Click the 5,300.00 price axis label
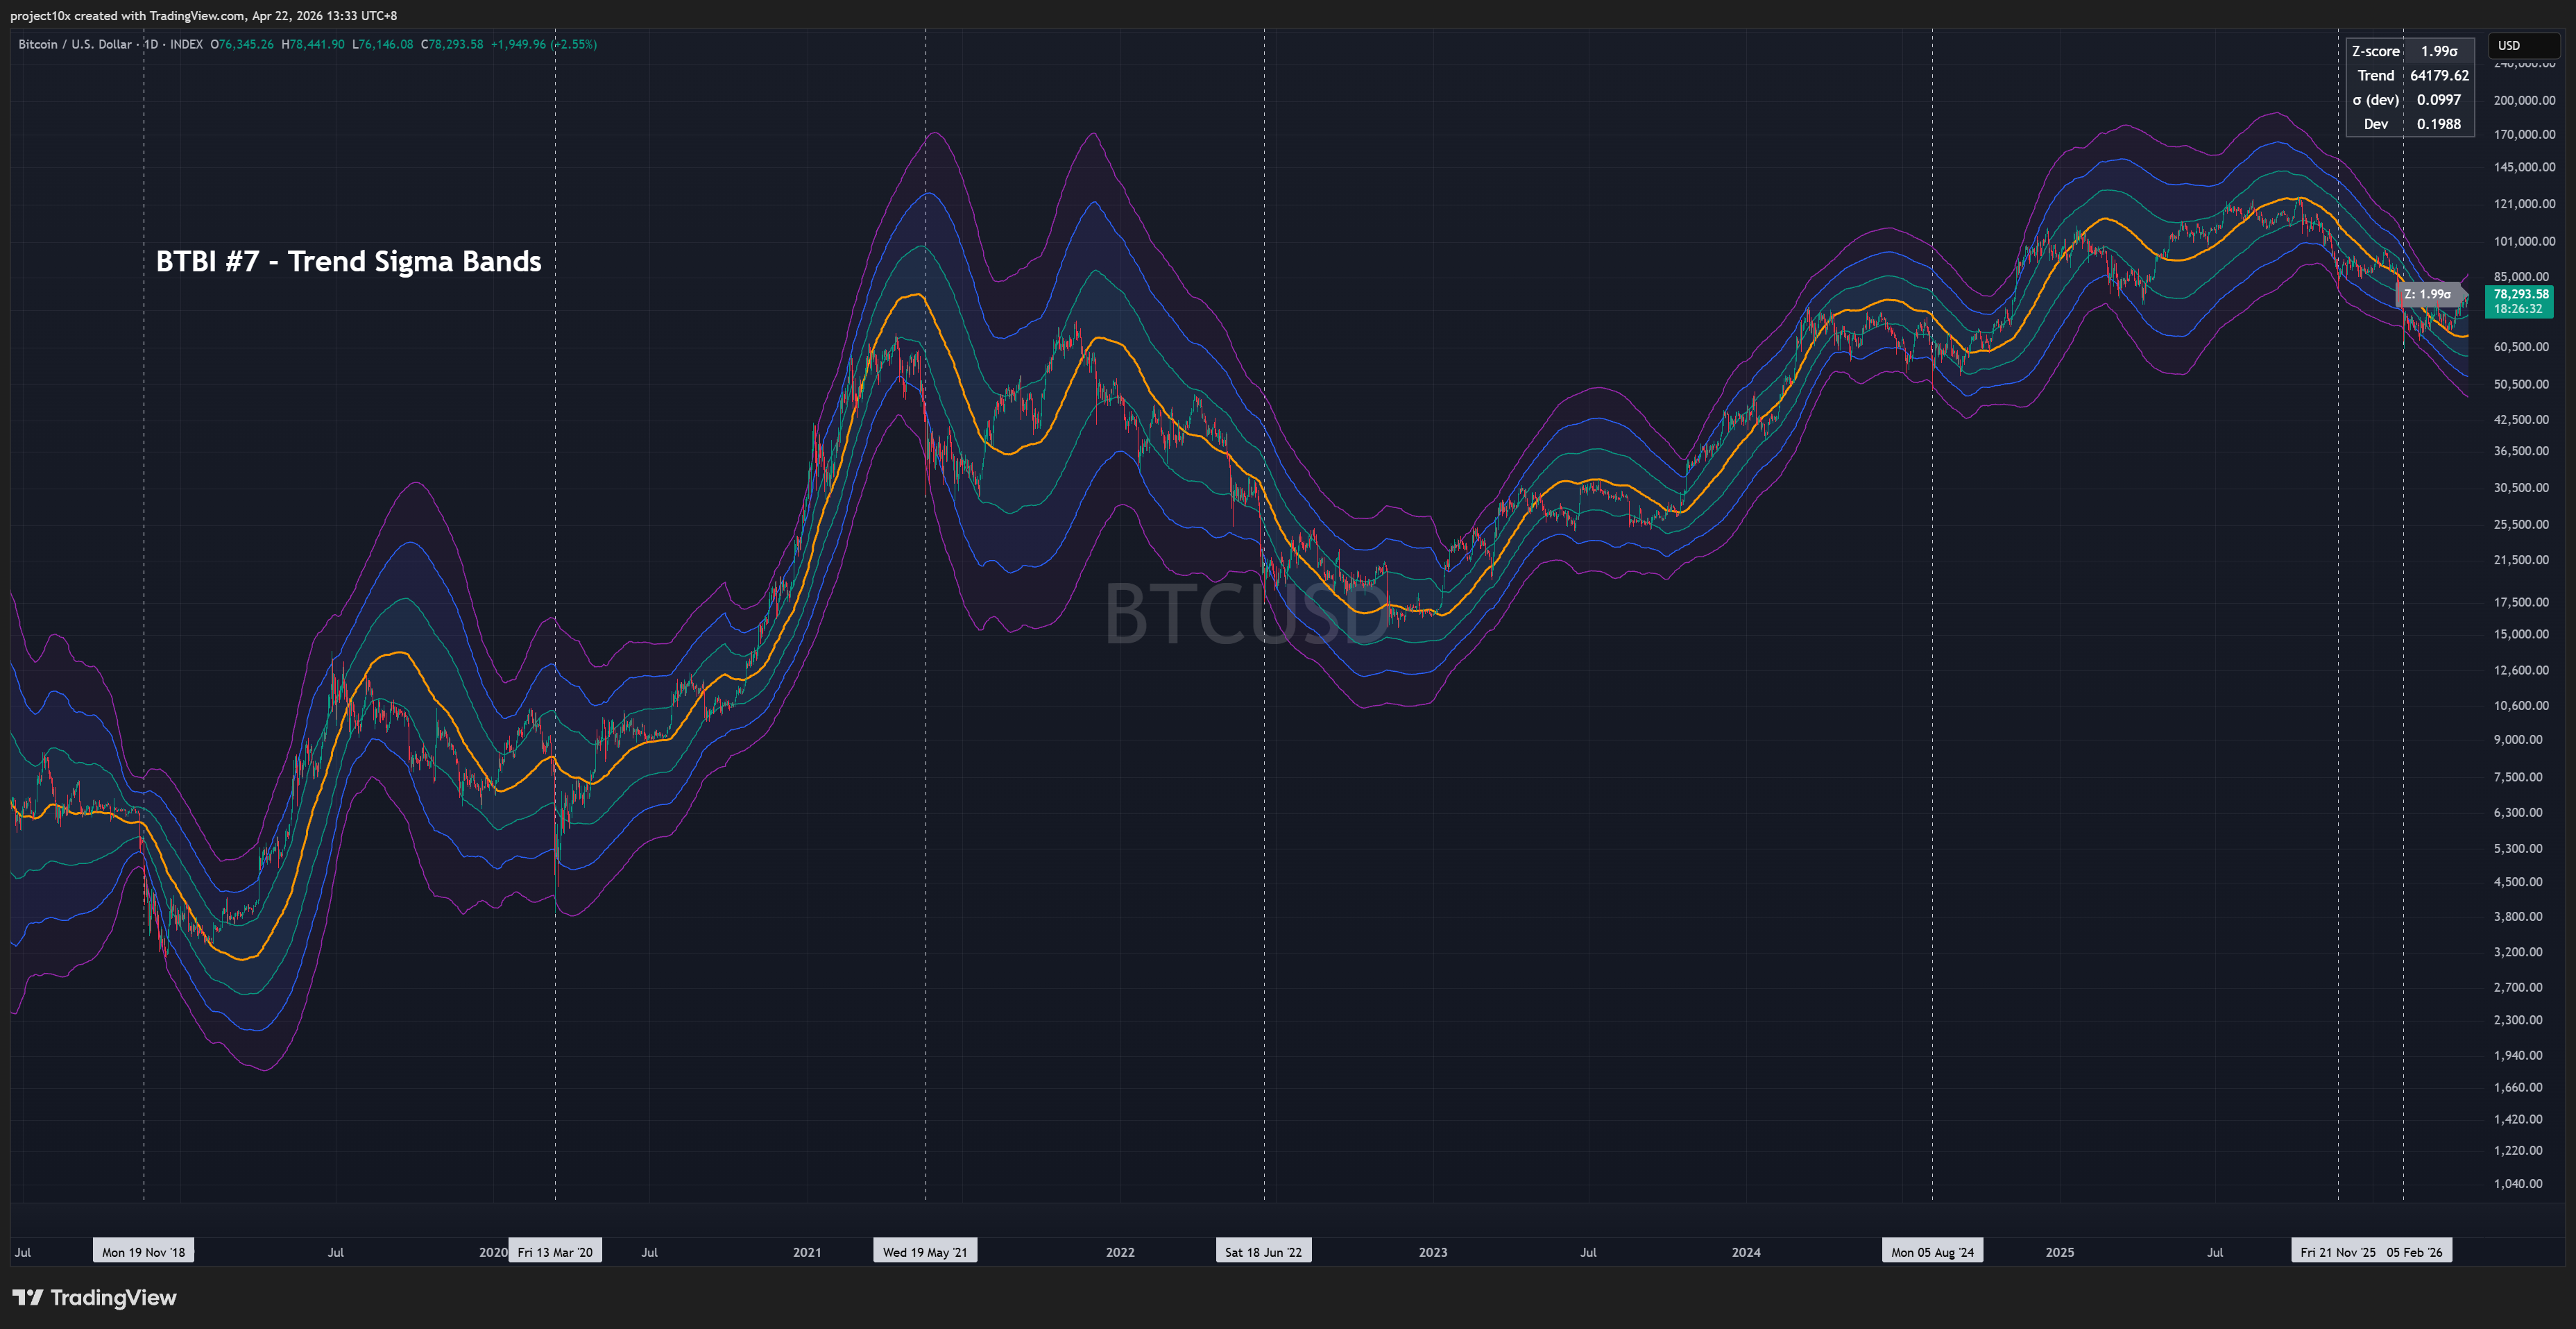 click(2518, 849)
